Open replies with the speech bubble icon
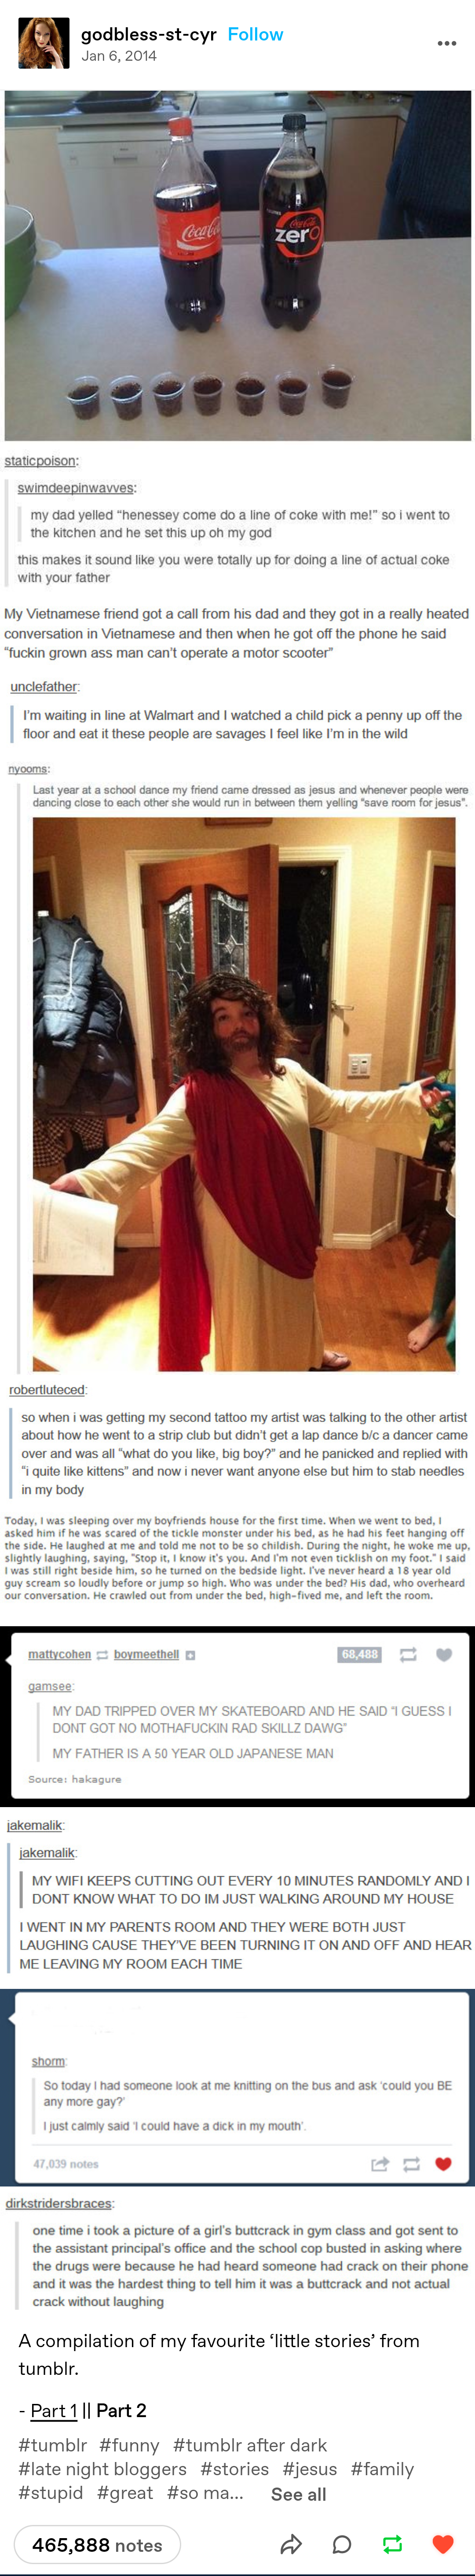Image resolution: width=475 pixels, height=2576 pixels. pos(342,2544)
